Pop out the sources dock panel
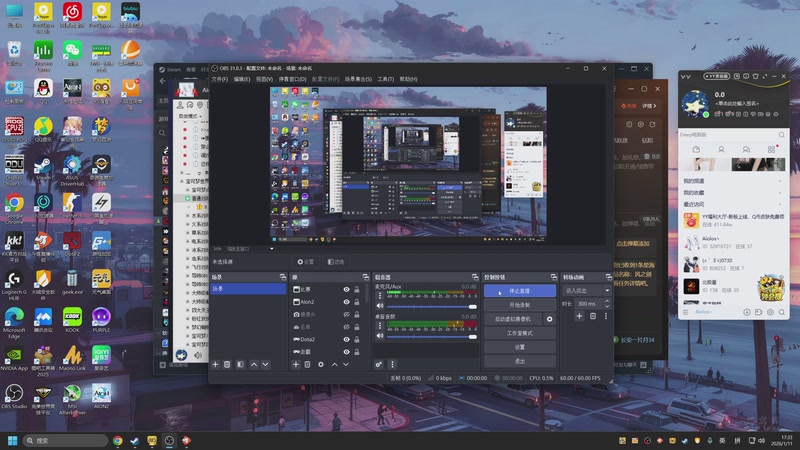Screen dimensions: 800x450 [365, 277]
